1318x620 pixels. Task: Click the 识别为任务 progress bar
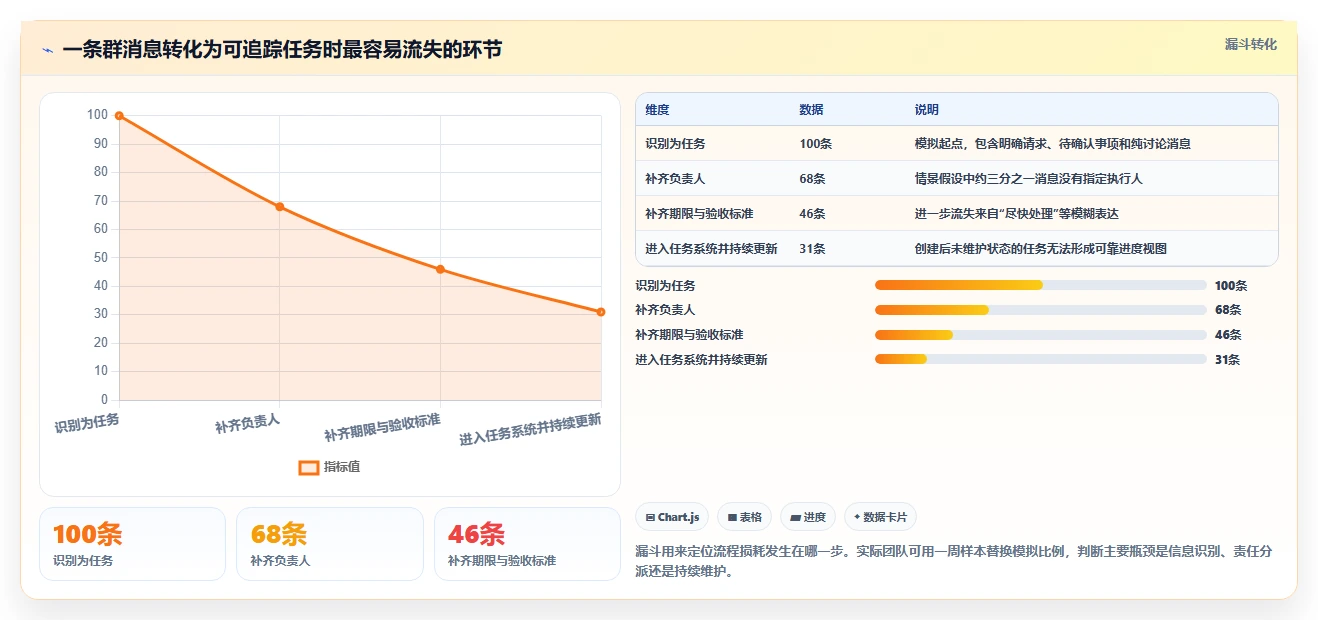(1041, 285)
